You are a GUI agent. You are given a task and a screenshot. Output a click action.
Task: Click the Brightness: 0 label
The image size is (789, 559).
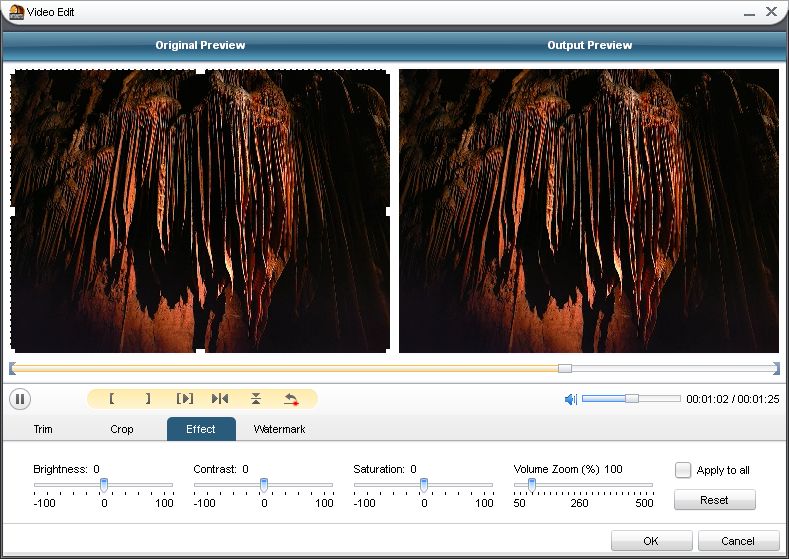pos(66,469)
